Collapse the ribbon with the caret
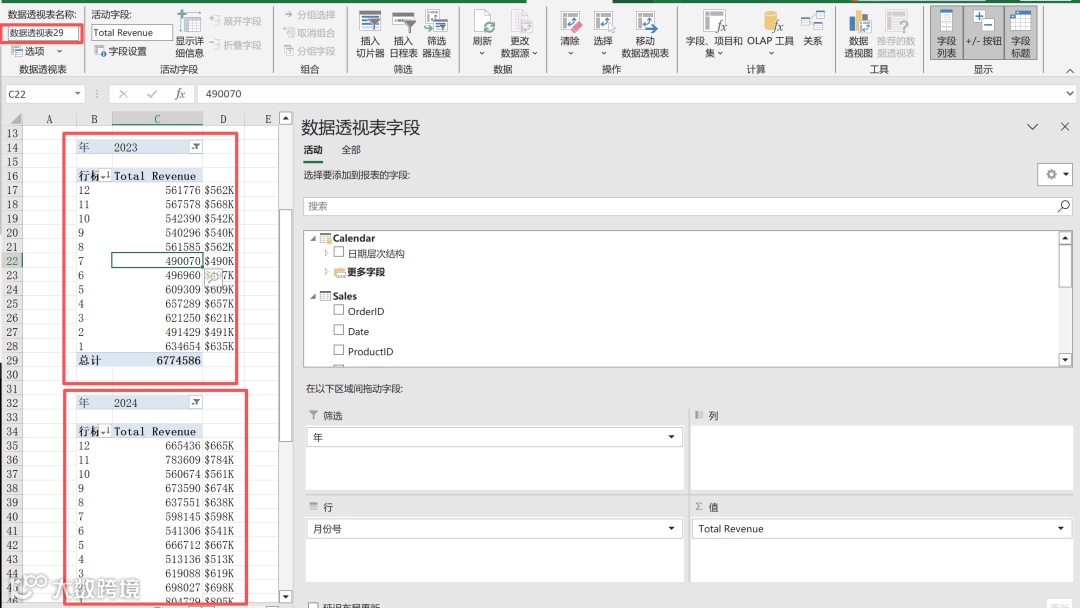 tap(1070, 71)
